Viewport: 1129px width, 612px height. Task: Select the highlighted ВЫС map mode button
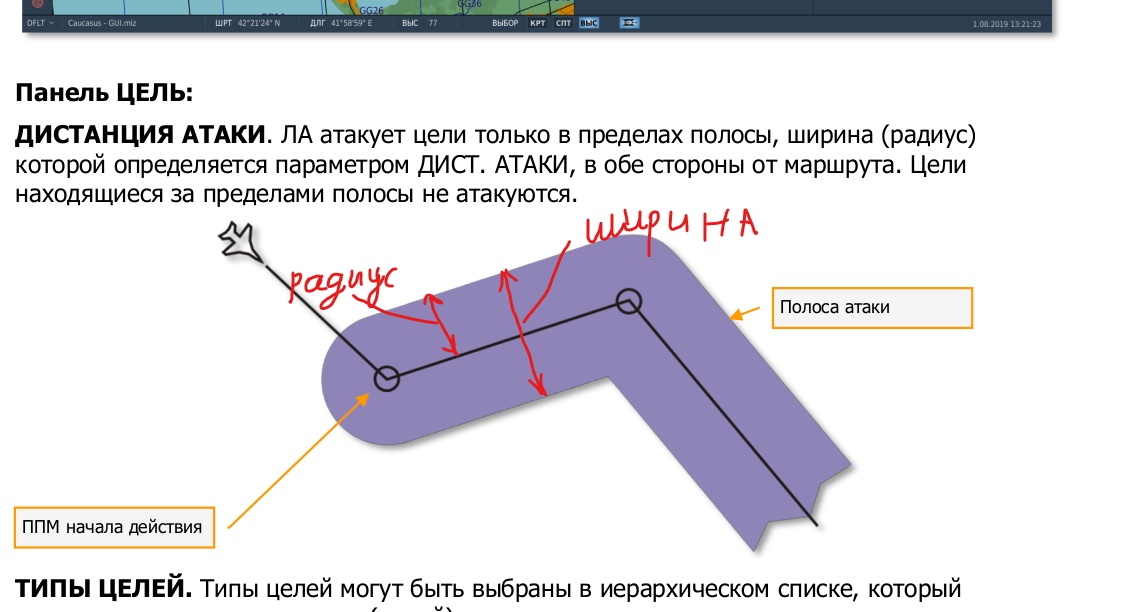pos(589,23)
